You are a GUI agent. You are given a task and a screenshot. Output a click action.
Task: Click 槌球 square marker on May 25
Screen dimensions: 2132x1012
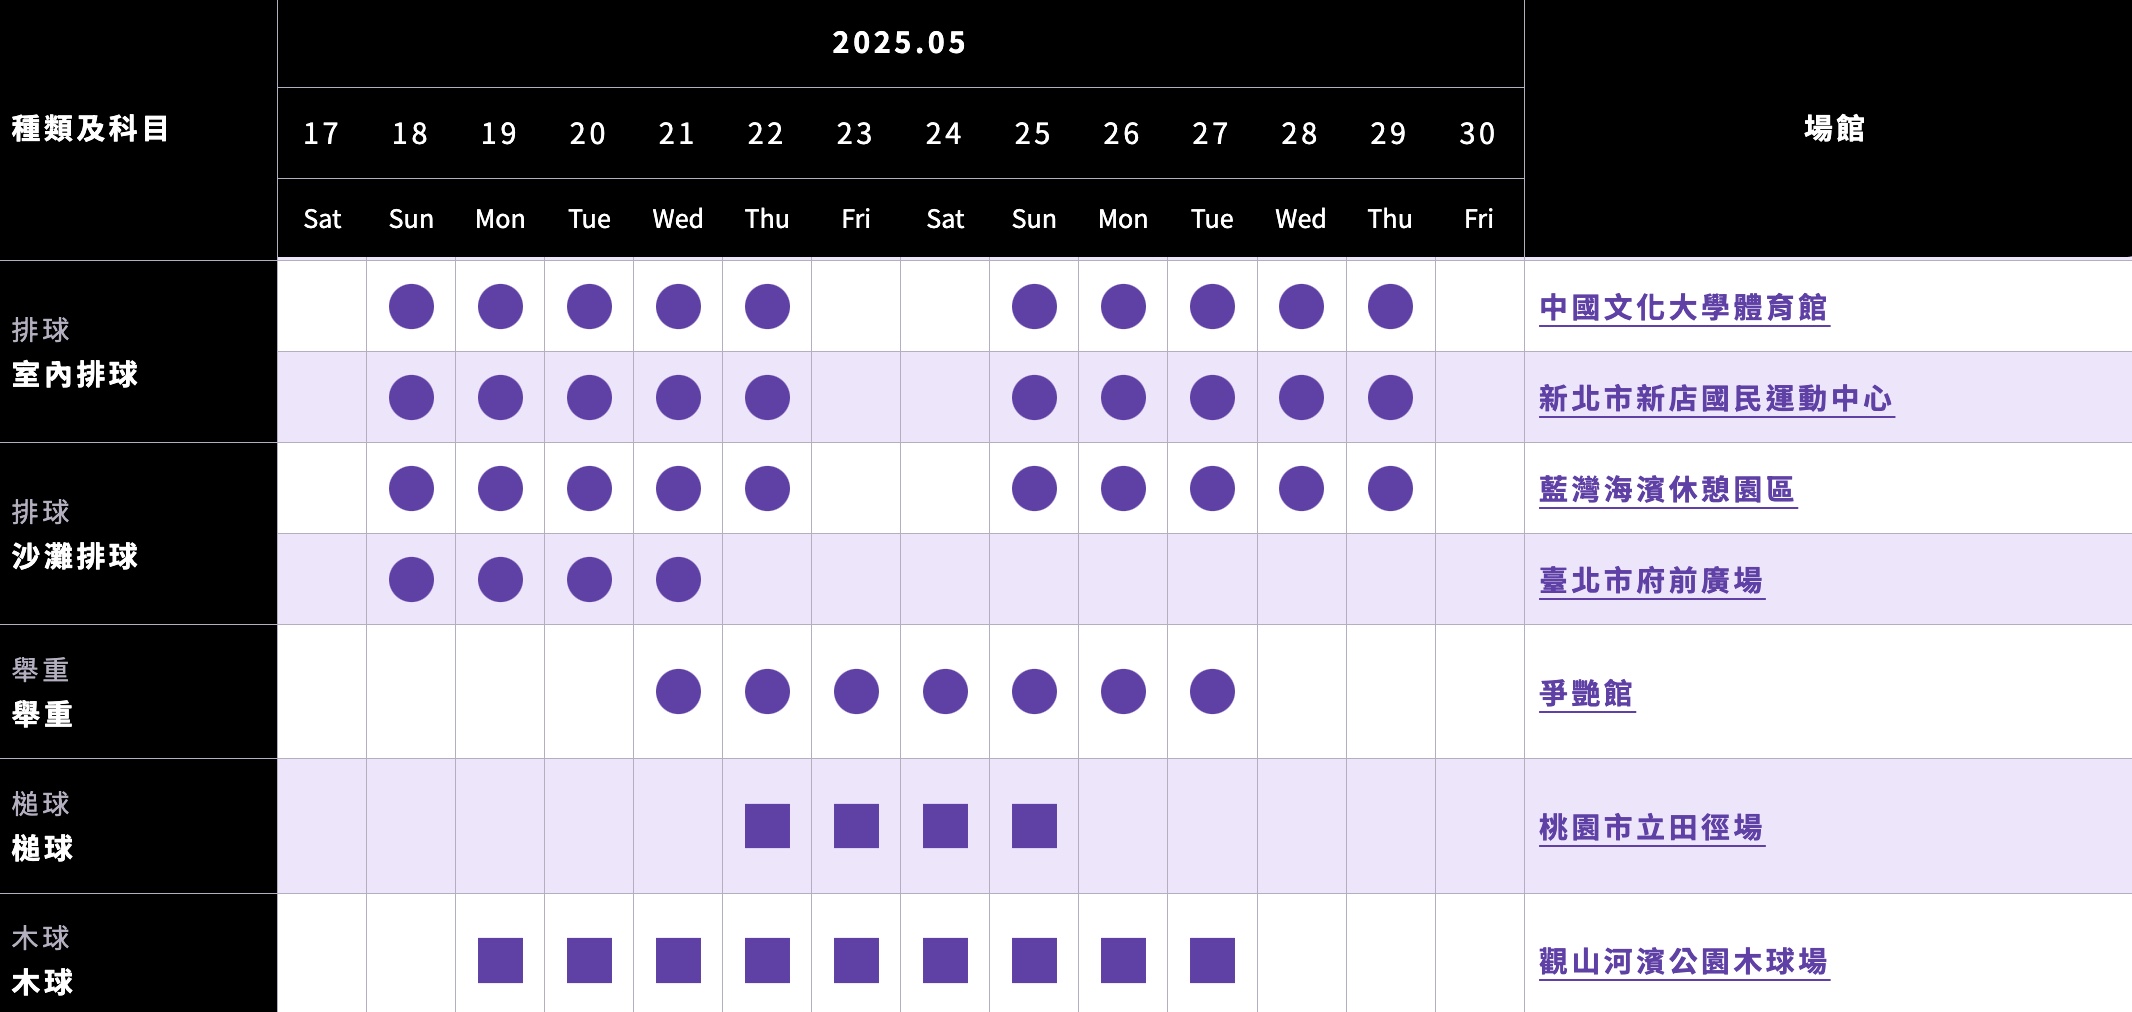(1034, 826)
